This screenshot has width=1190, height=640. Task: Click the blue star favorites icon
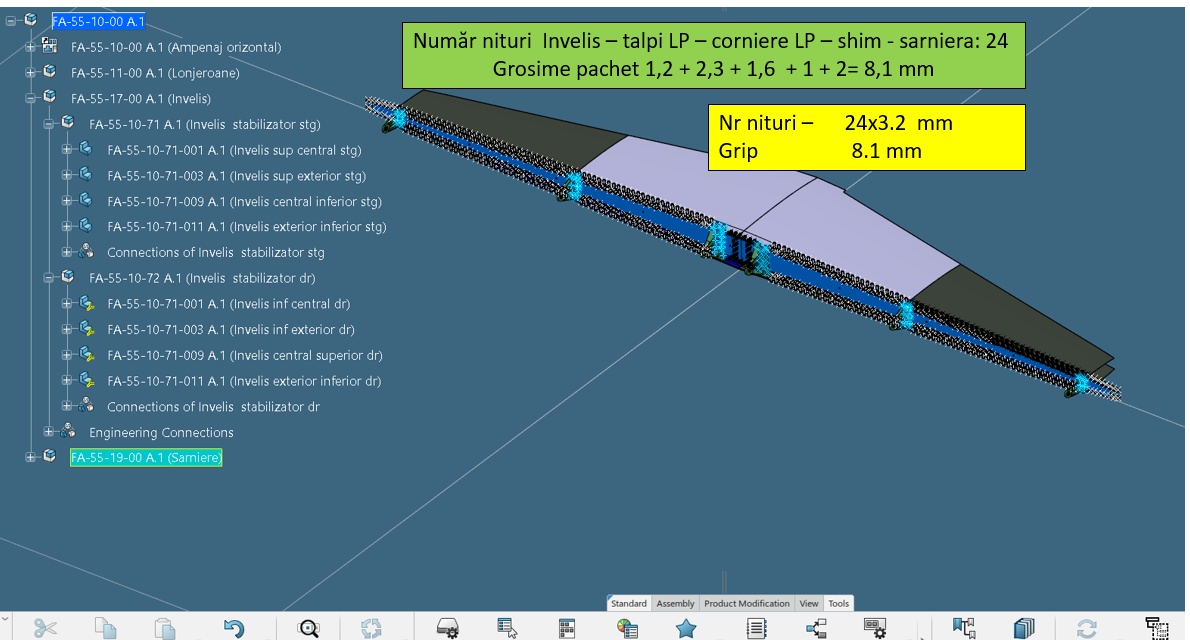click(686, 628)
